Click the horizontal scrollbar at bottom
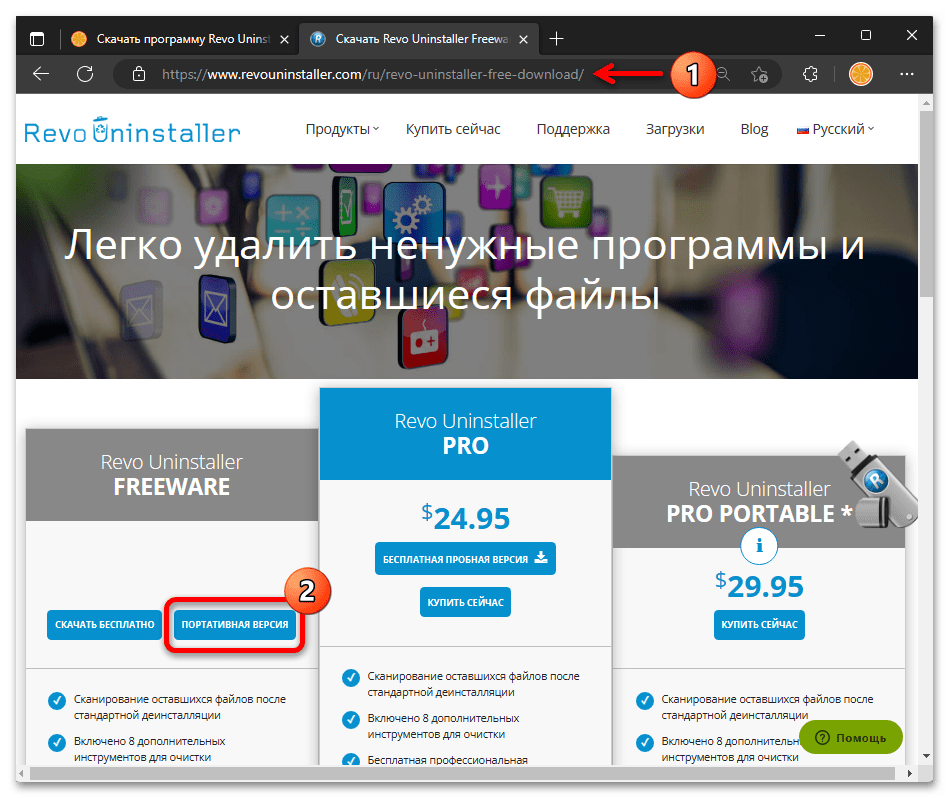 click(463, 773)
